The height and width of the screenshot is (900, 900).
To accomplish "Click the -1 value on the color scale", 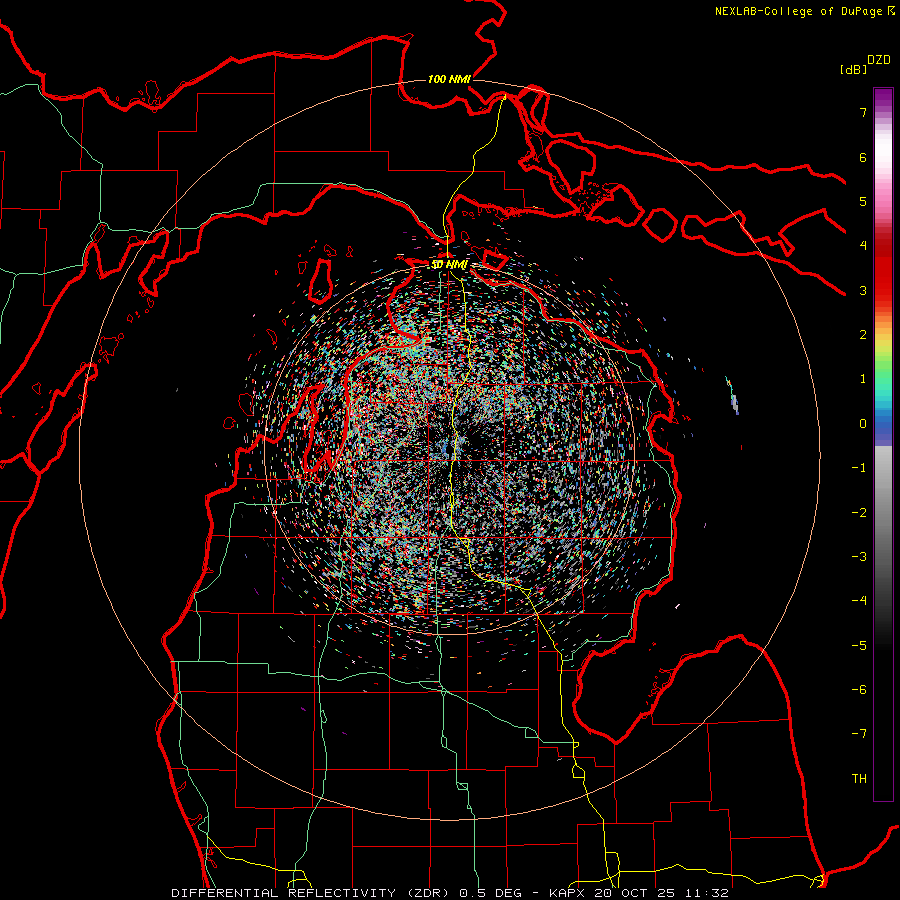I will click(x=859, y=468).
